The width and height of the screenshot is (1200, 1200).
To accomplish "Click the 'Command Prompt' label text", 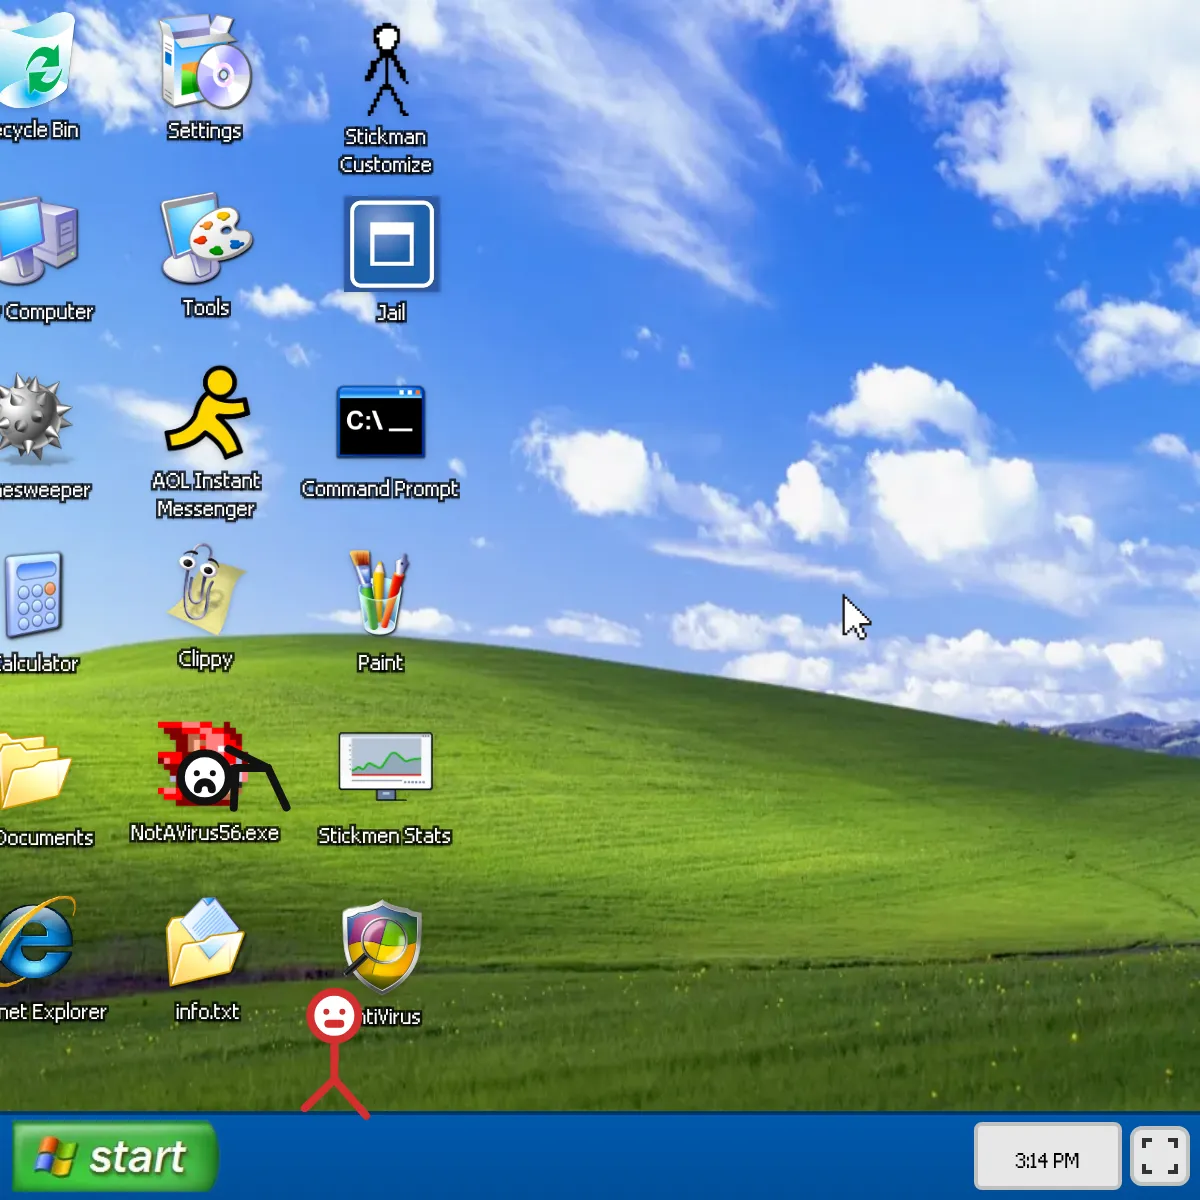I will click(380, 489).
